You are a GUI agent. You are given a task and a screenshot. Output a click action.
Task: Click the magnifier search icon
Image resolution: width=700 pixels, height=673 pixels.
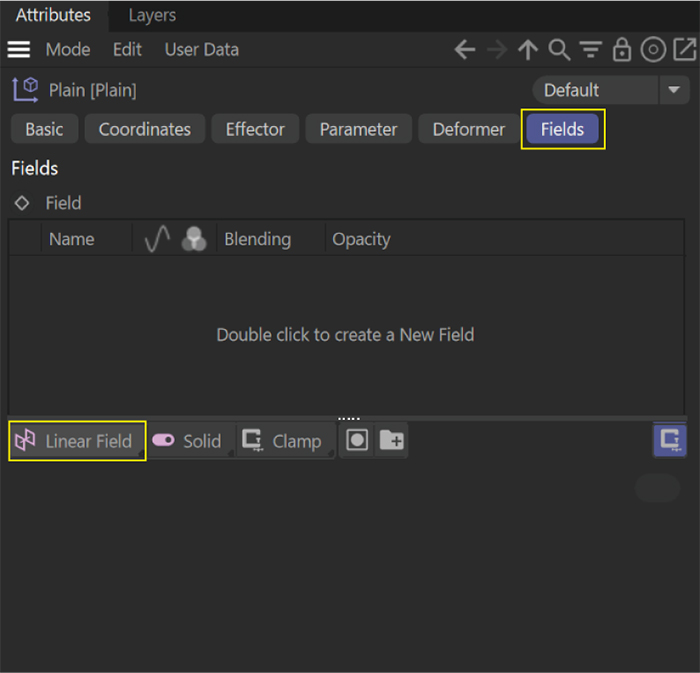(x=559, y=50)
